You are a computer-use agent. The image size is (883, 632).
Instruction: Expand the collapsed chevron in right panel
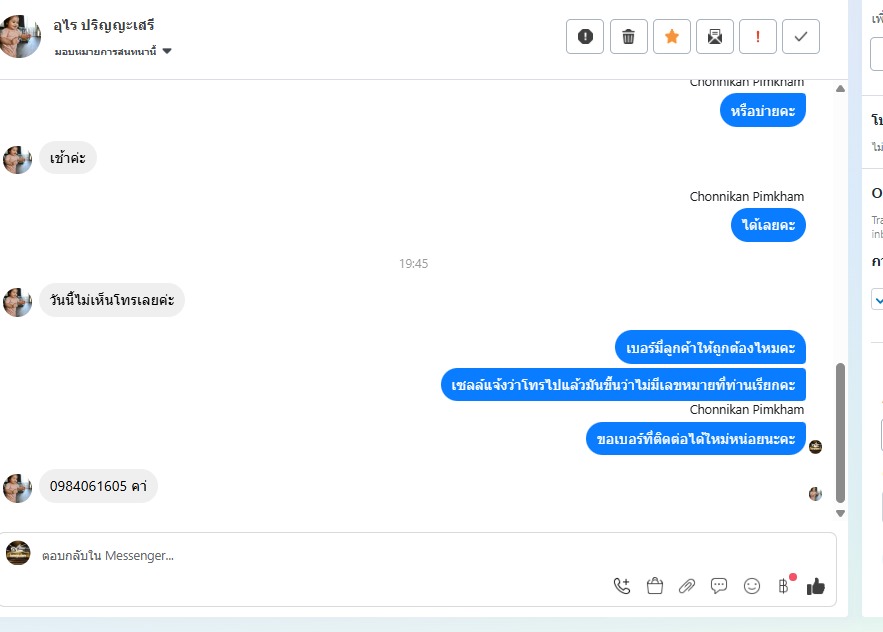click(878, 300)
